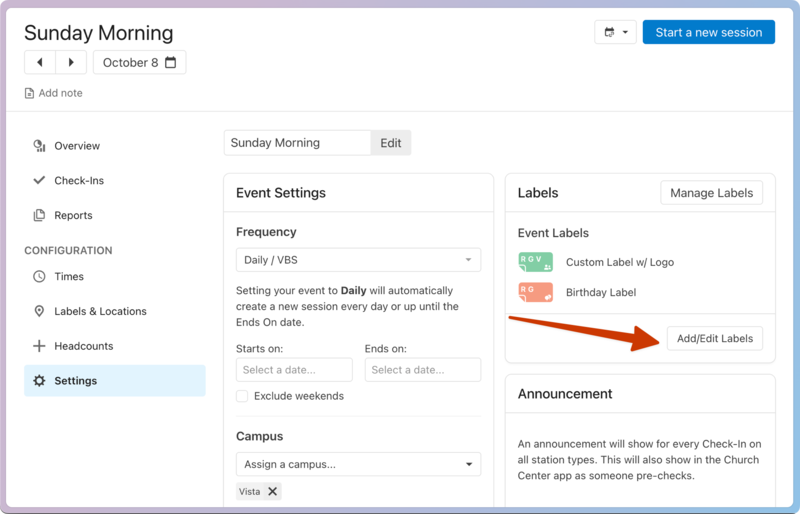Click the Starts on date field
Viewport: 800px width, 514px height.
click(x=294, y=370)
